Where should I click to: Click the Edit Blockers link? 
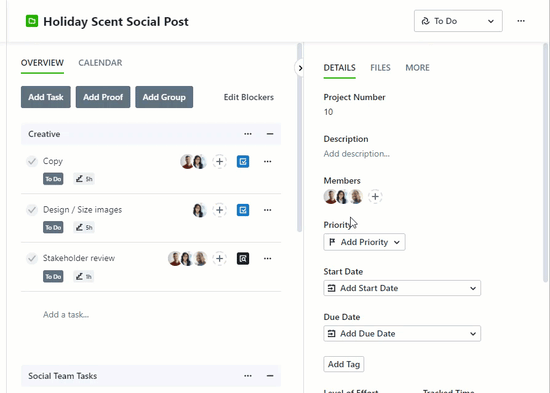pos(249,97)
